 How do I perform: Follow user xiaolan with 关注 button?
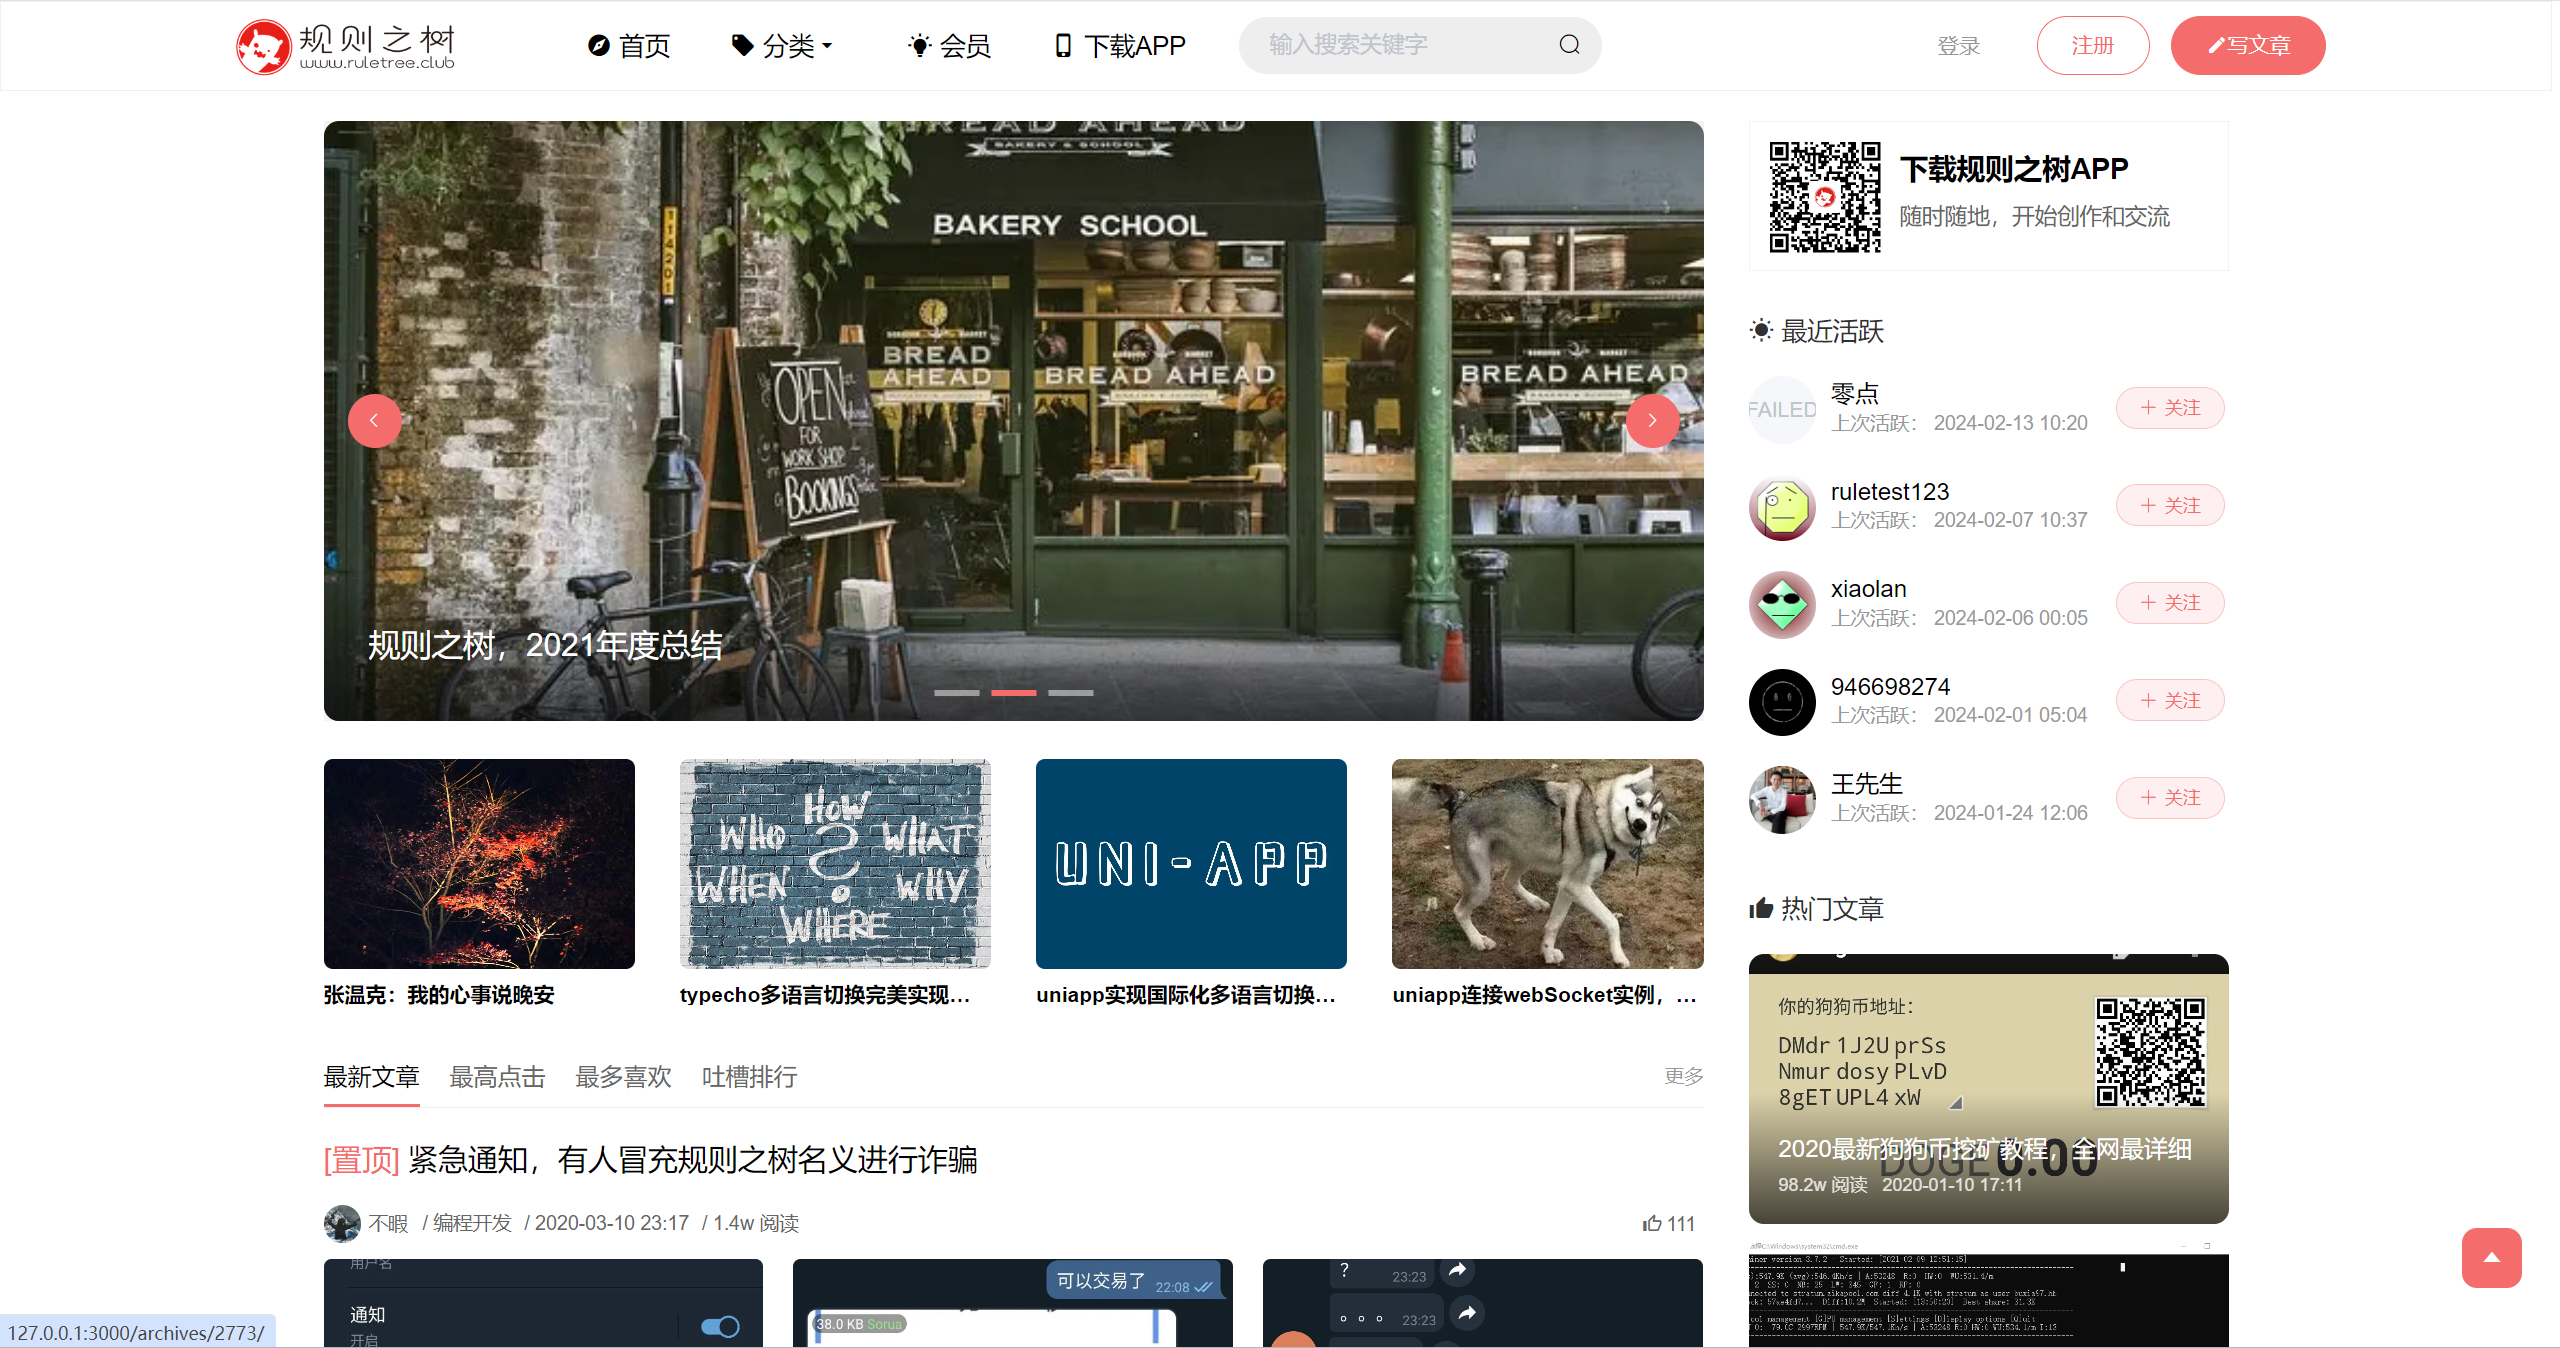click(x=2170, y=603)
